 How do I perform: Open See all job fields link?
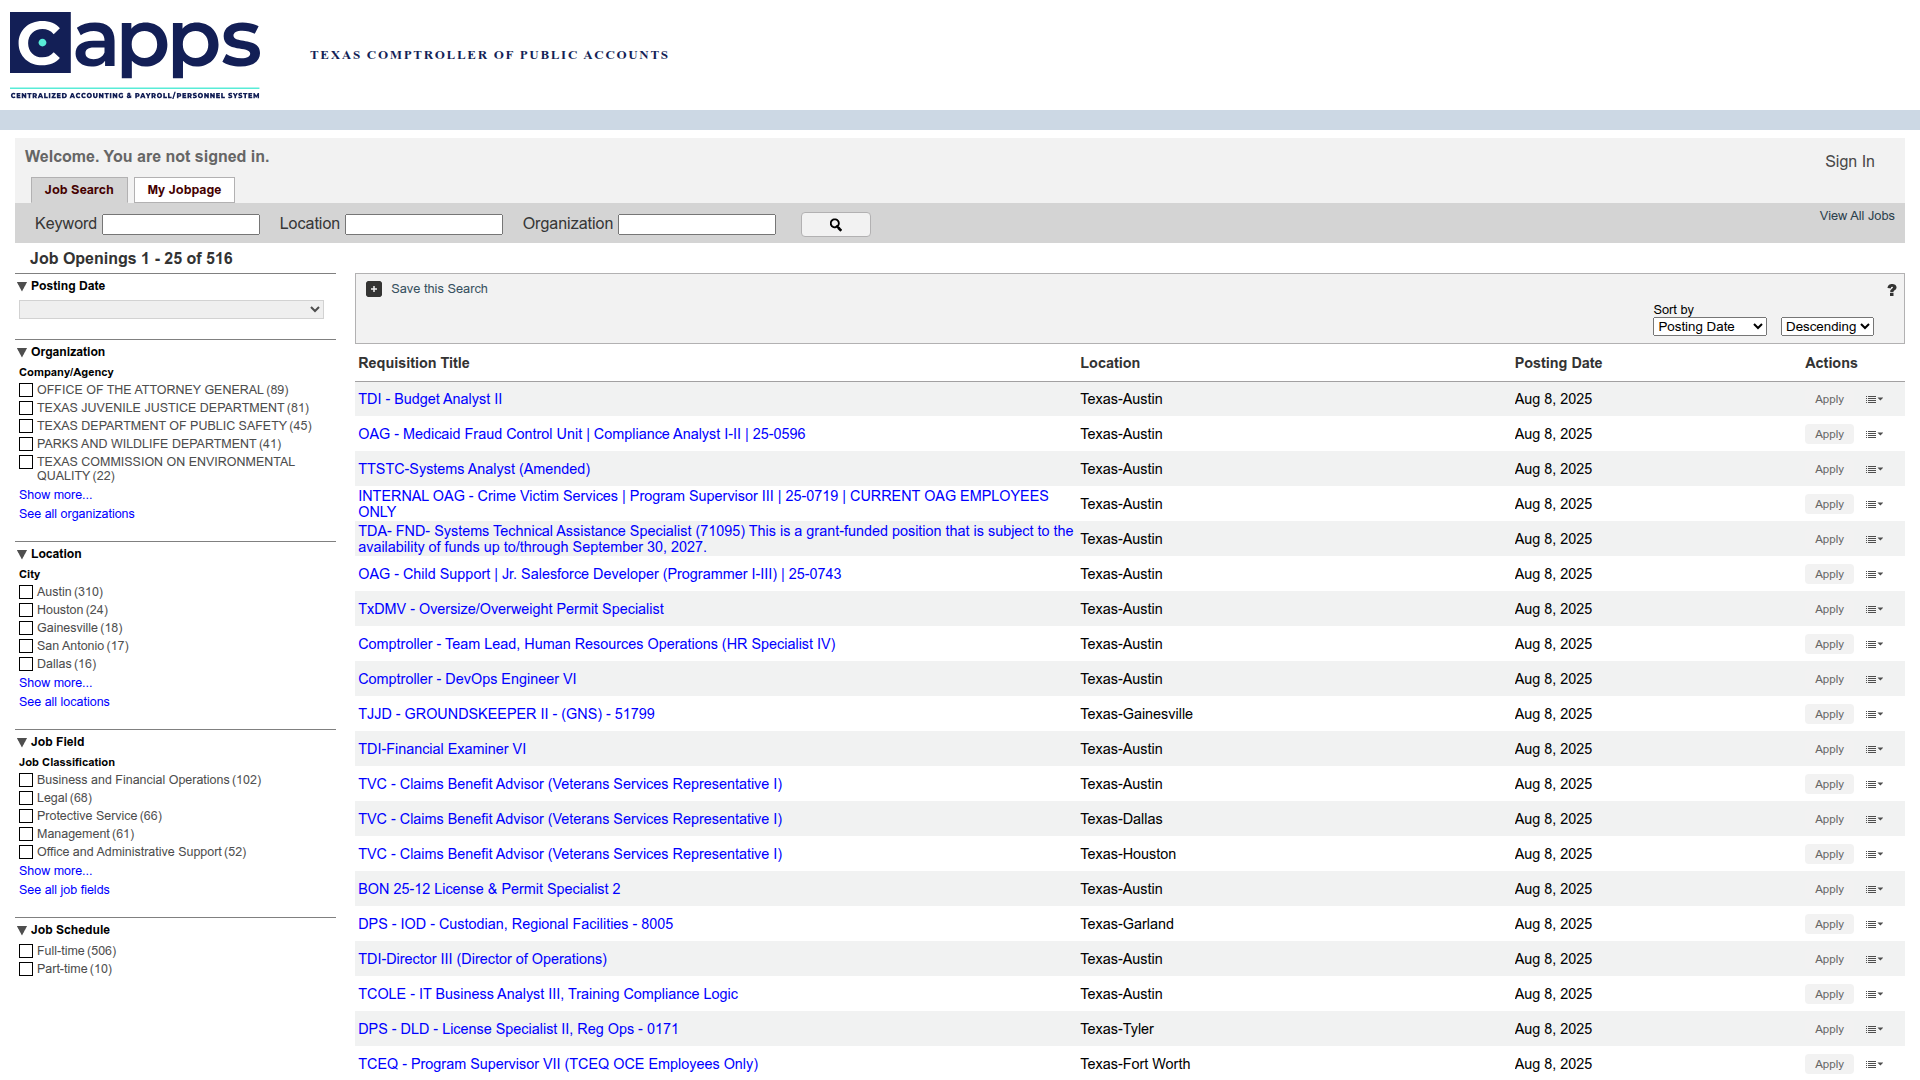[64, 890]
